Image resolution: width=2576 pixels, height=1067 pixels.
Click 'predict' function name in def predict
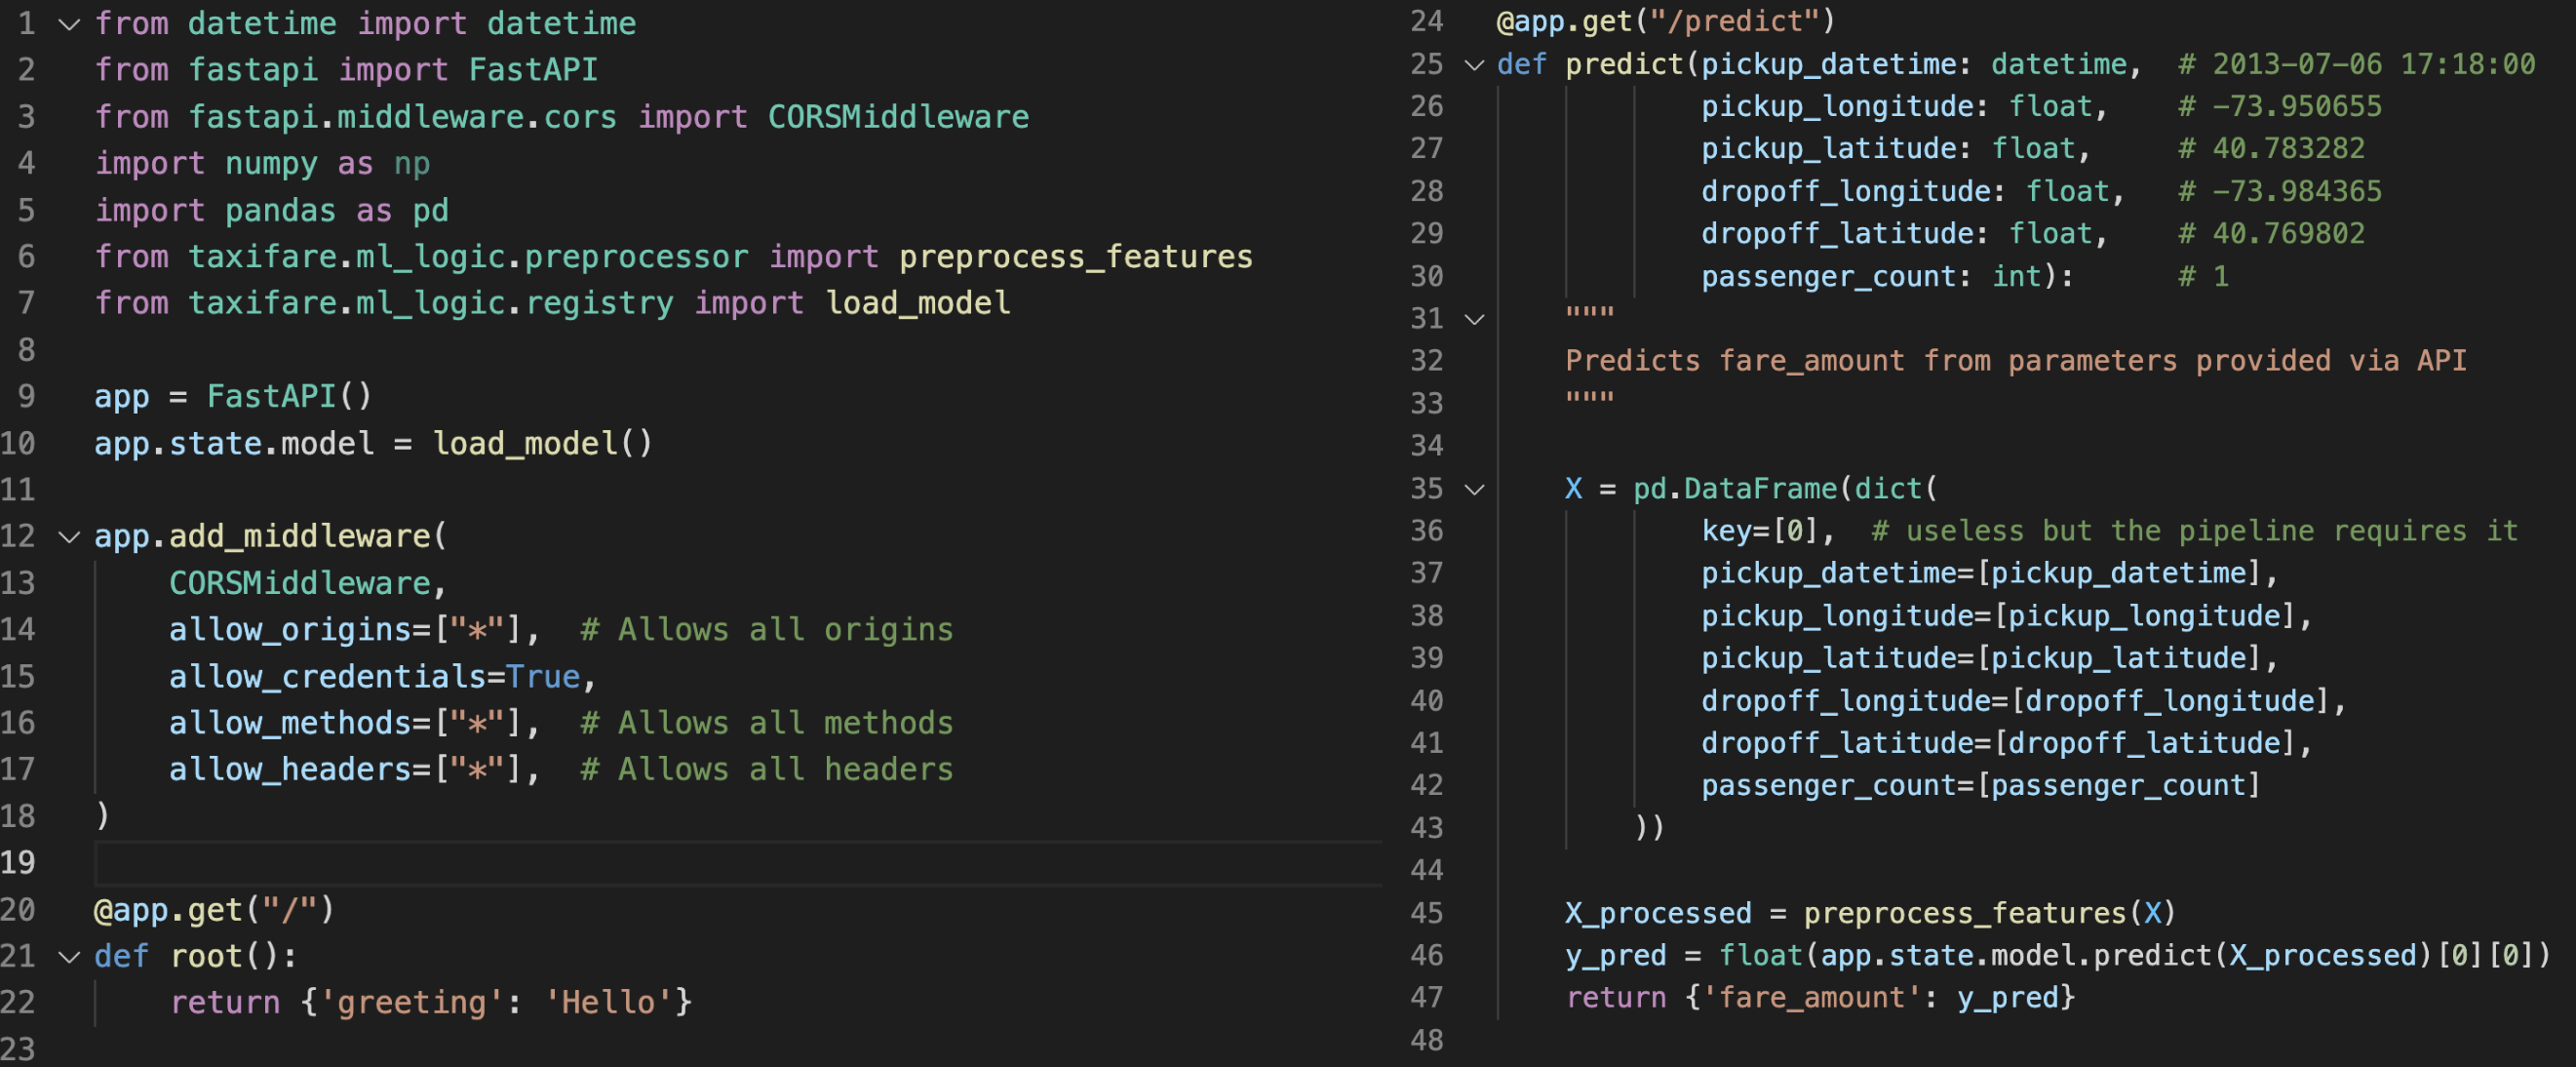[1624, 65]
